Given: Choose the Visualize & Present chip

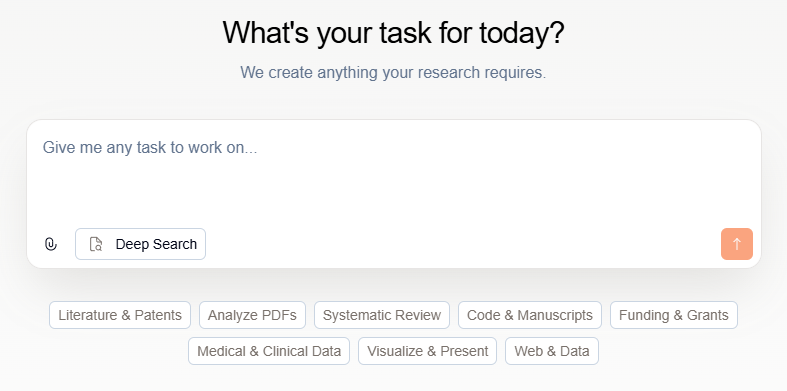Looking at the screenshot, I should [428, 351].
